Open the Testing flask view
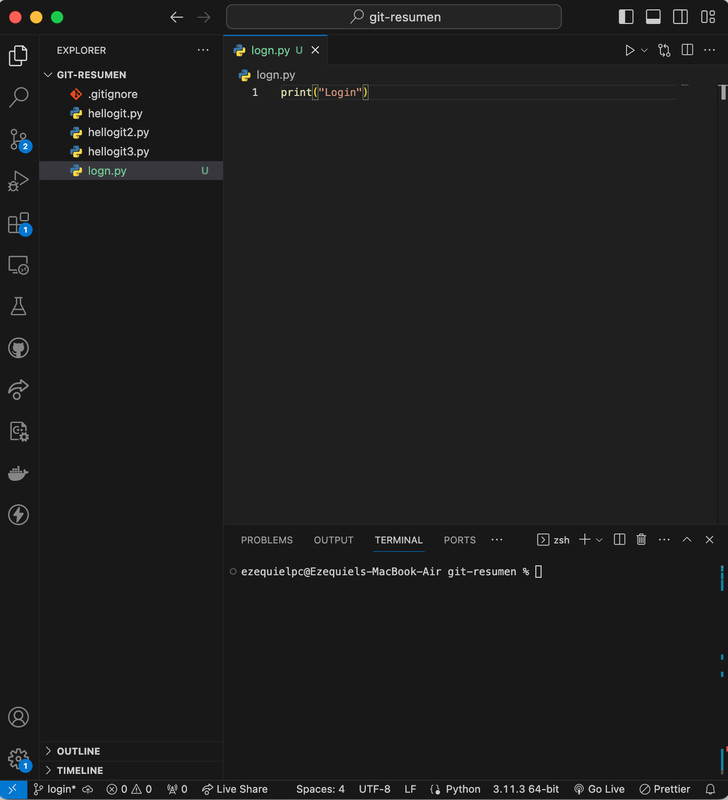Viewport: 728px width, 800px height. [x=18, y=307]
